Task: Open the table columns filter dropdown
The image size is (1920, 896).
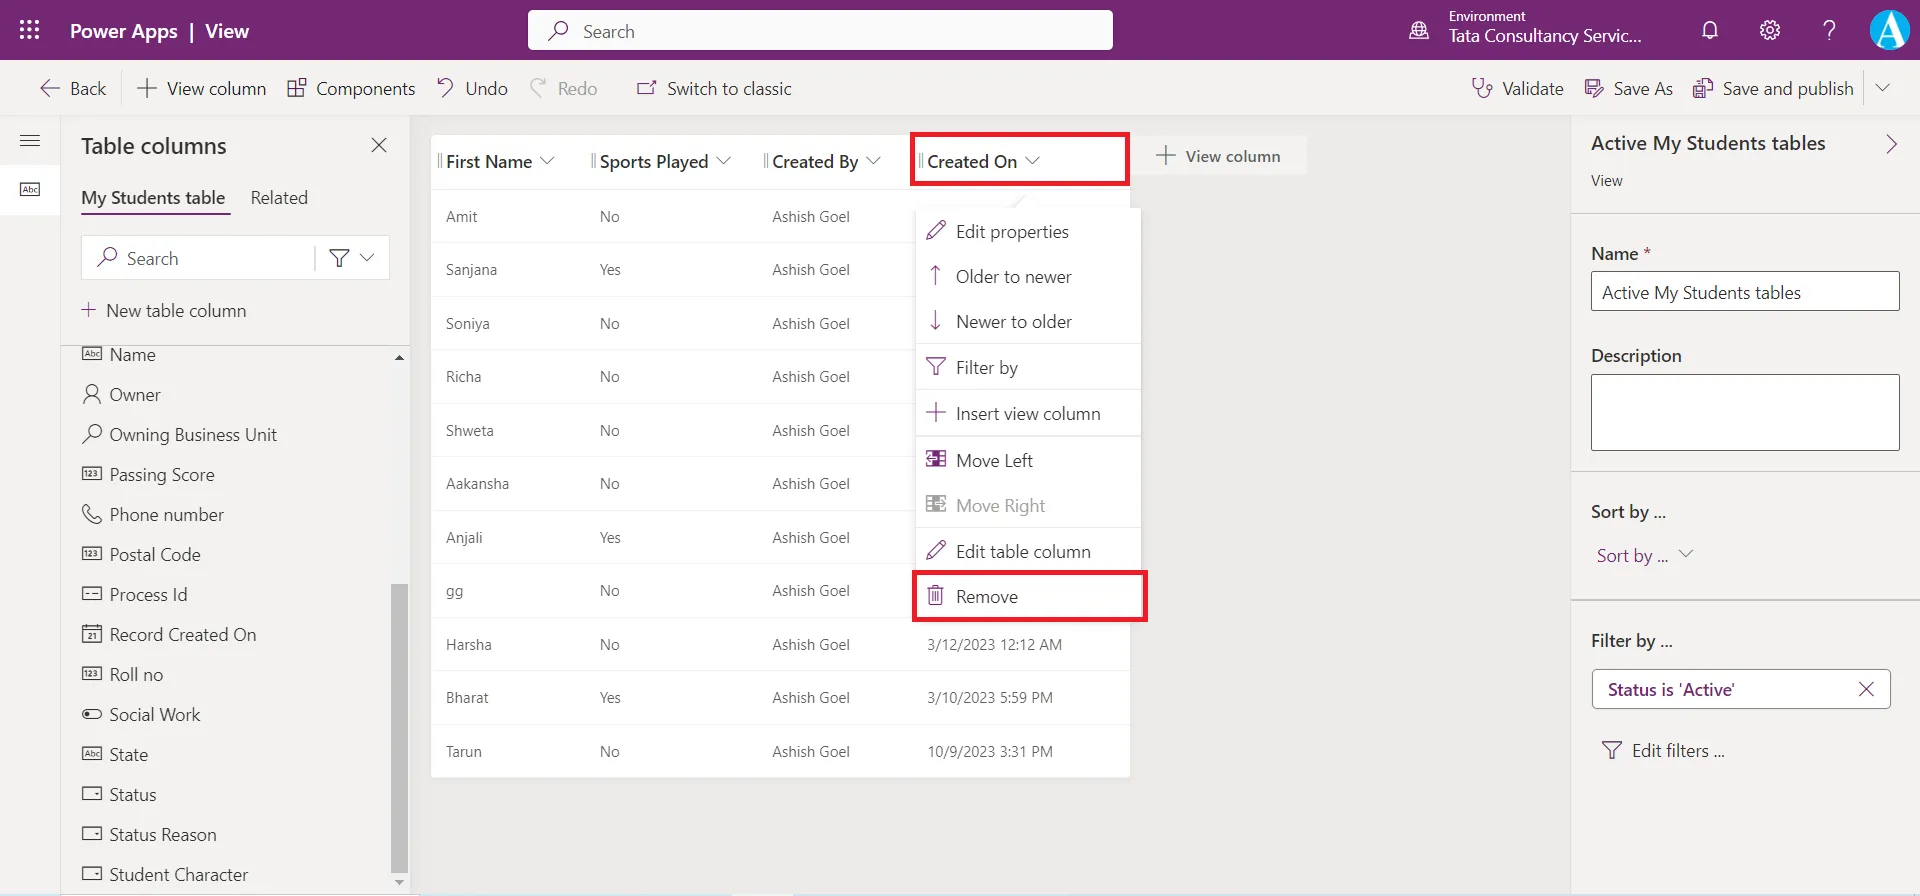Action: pos(352,258)
